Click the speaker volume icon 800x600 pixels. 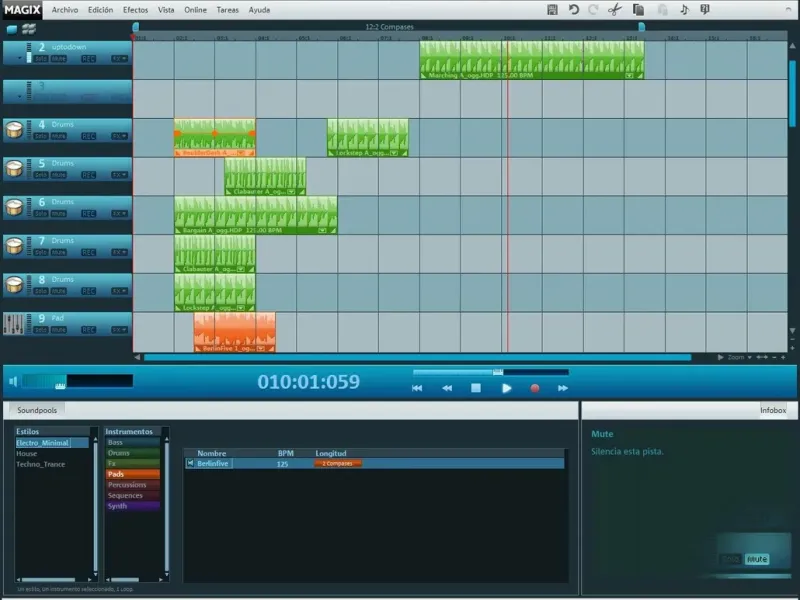point(13,381)
